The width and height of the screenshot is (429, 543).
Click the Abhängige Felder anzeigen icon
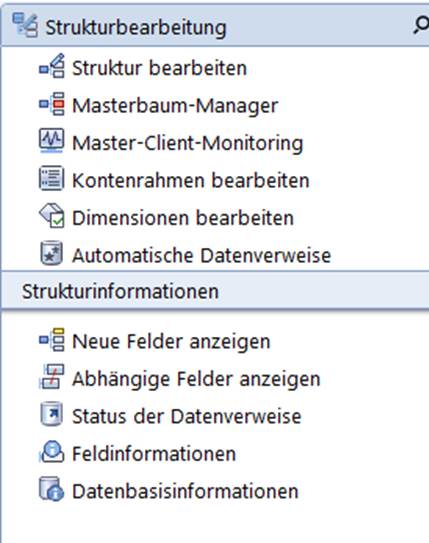(52, 376)
